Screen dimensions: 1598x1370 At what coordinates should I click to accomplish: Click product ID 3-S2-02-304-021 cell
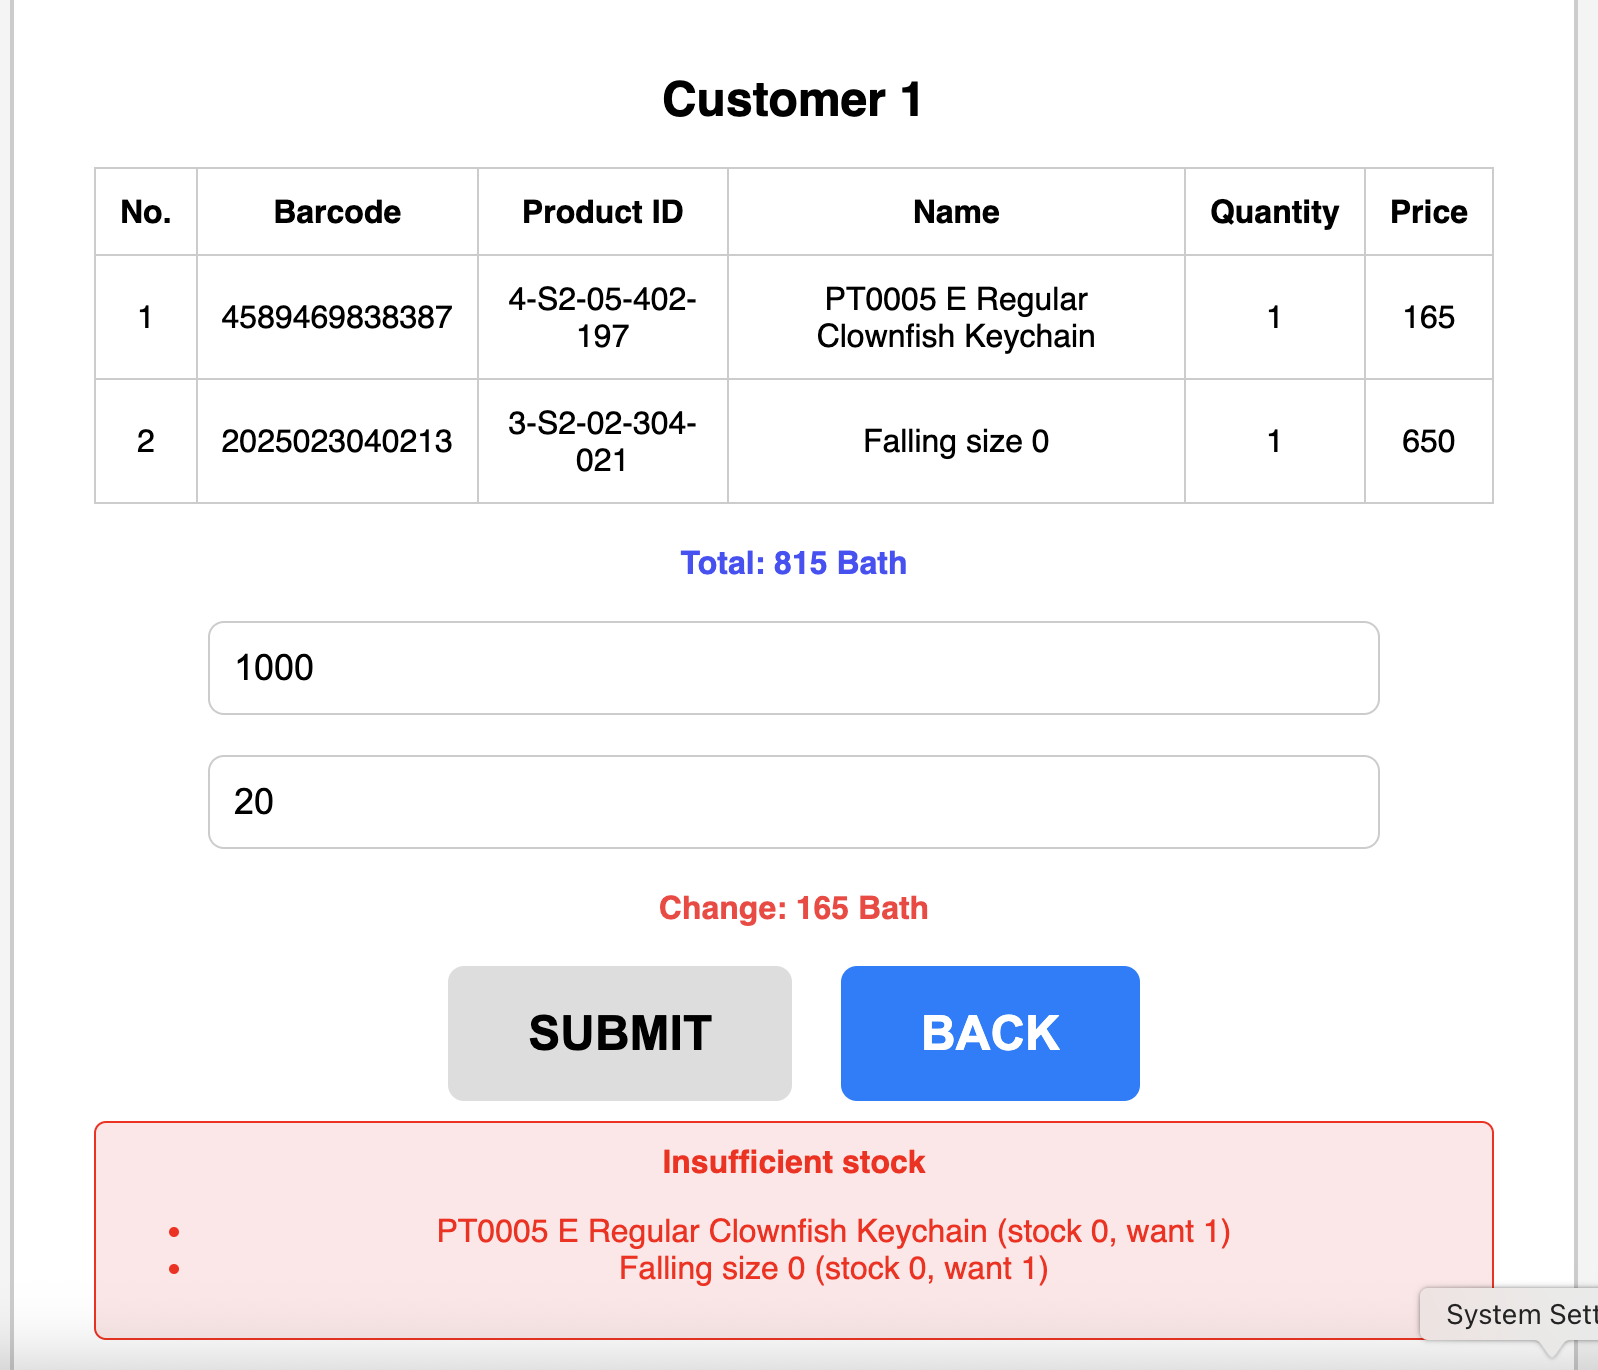click(x=602, y=442)
